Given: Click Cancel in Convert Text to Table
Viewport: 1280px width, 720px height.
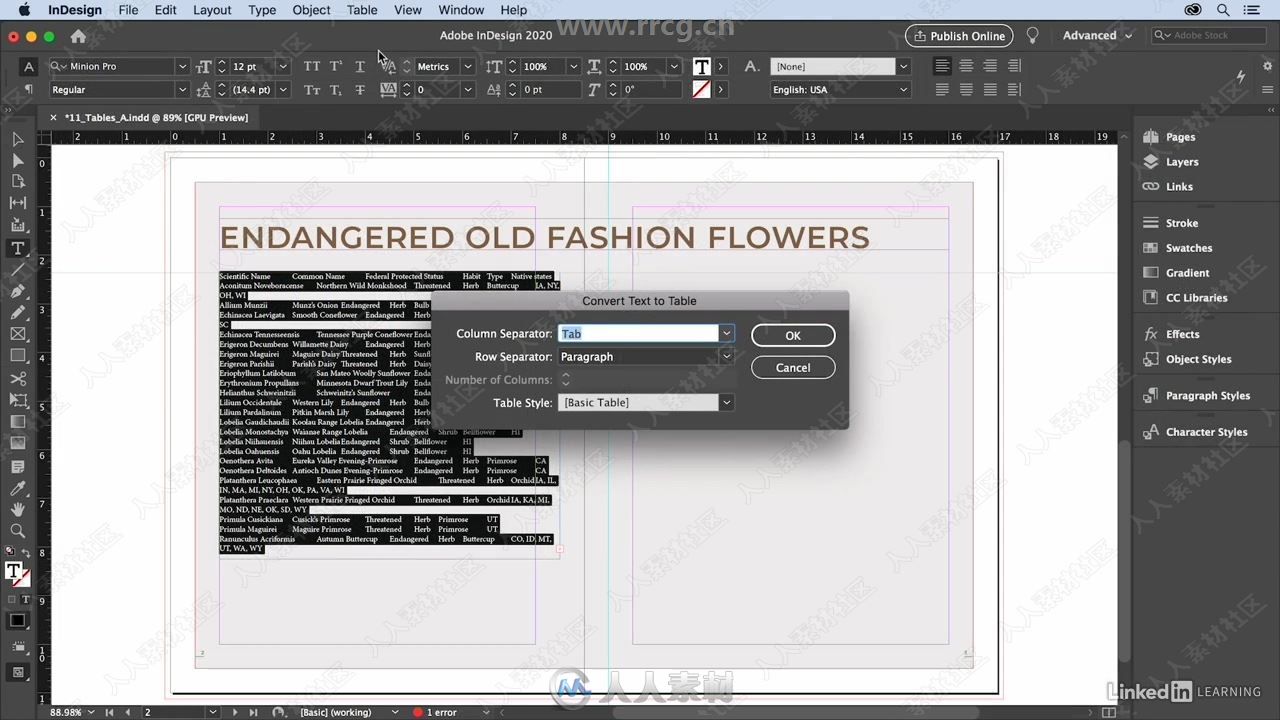Looking at the screenshot, I should pos(793,368).
